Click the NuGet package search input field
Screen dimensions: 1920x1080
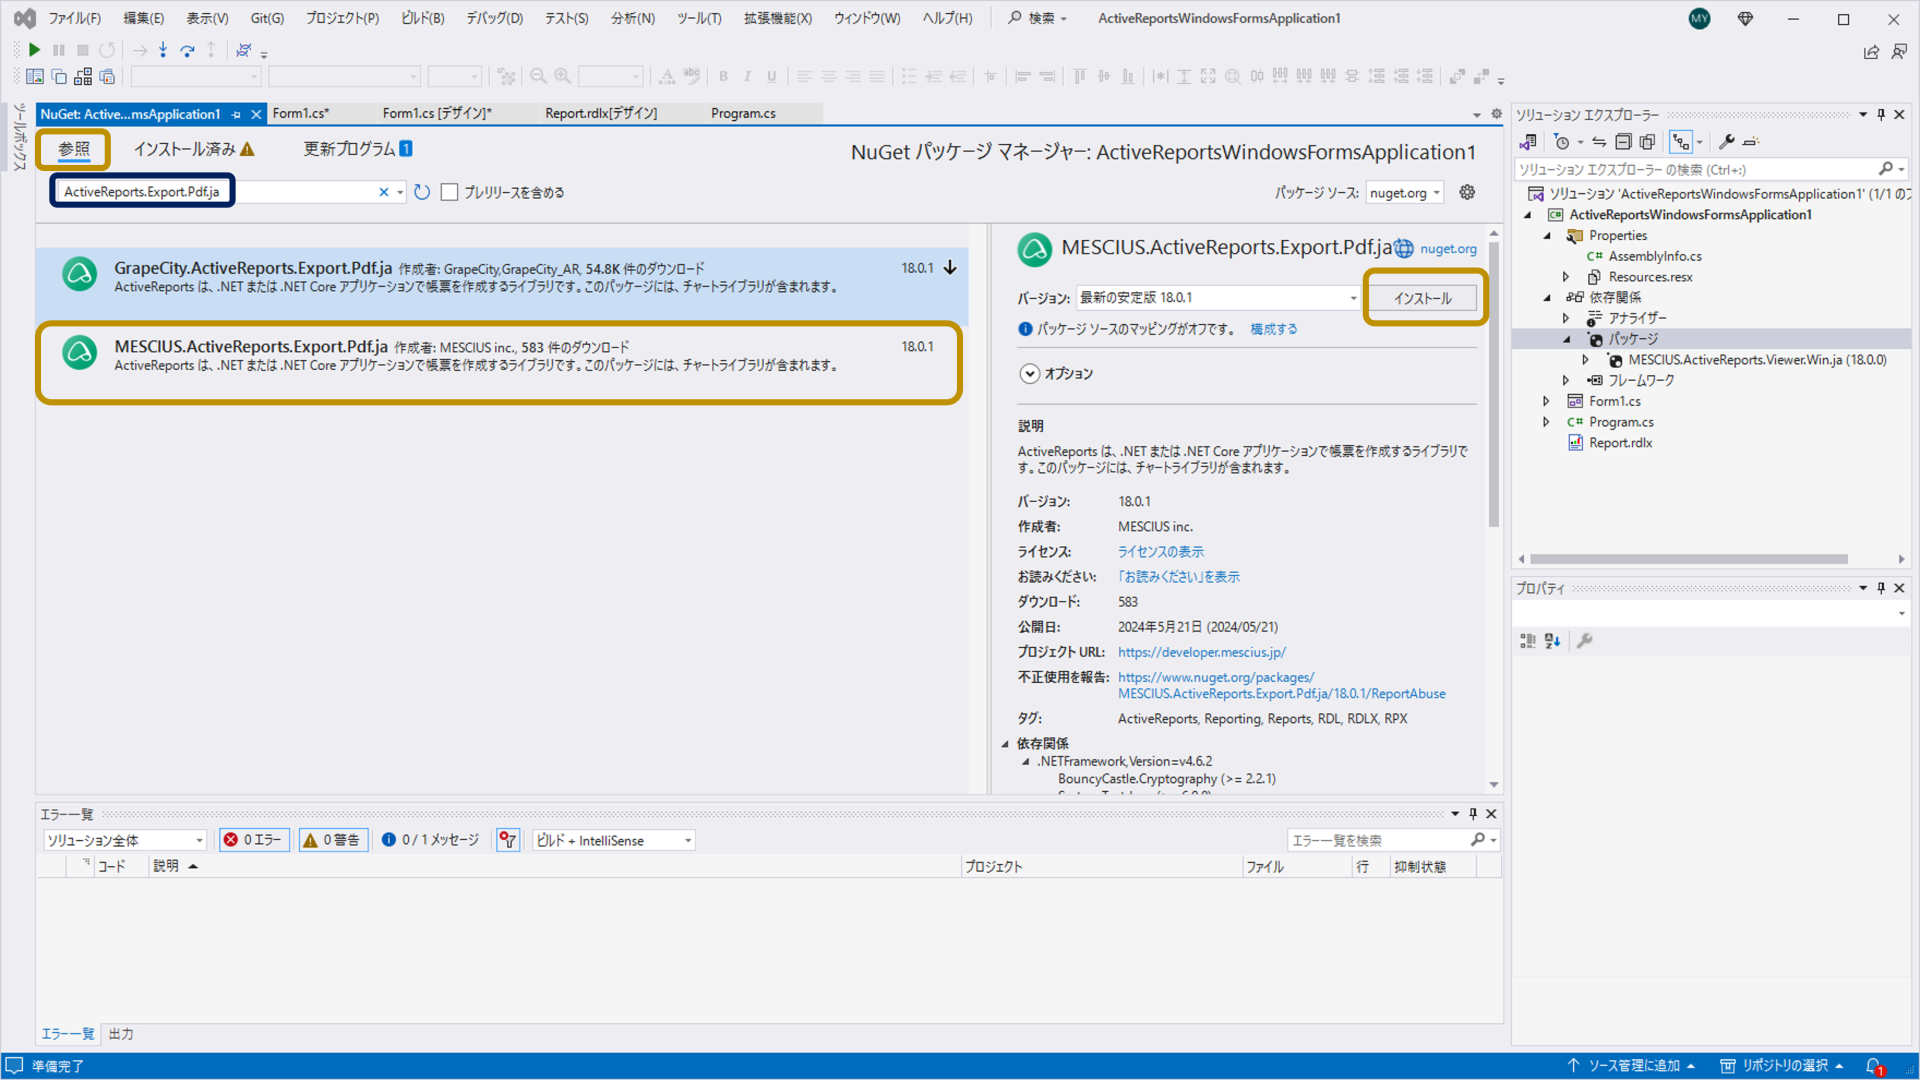pos(215,192)
